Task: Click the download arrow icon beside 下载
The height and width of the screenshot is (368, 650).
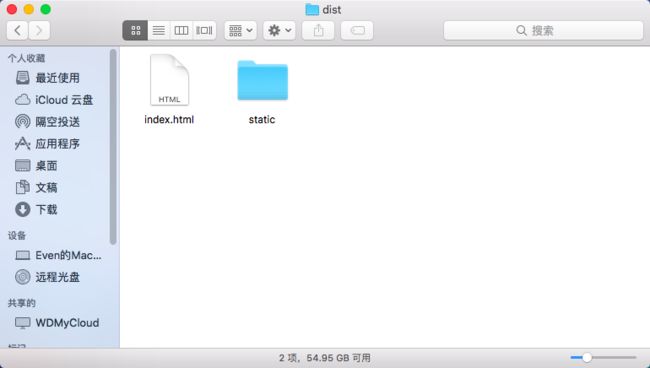Action: 23,210
